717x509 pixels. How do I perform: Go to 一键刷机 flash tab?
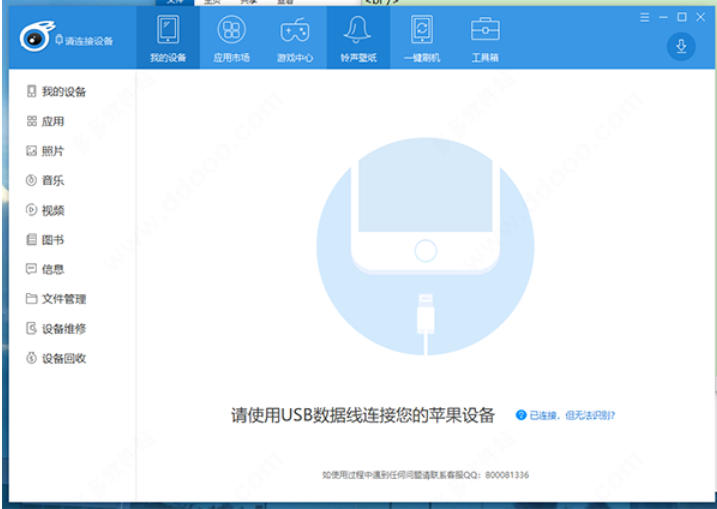point(422,38)
